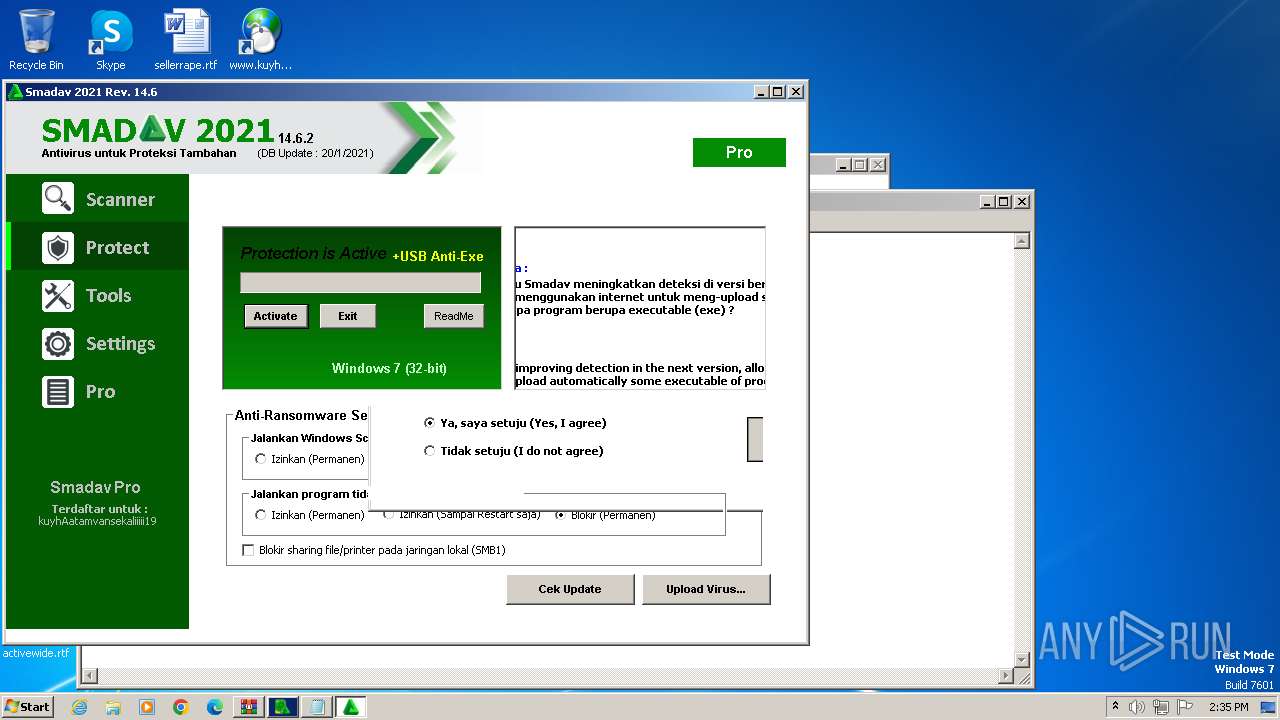The width and height of the screenshot is (1280, 720).
Task: Click the 'Windows 7 (32-bit)' text
Action: point(389,368)
